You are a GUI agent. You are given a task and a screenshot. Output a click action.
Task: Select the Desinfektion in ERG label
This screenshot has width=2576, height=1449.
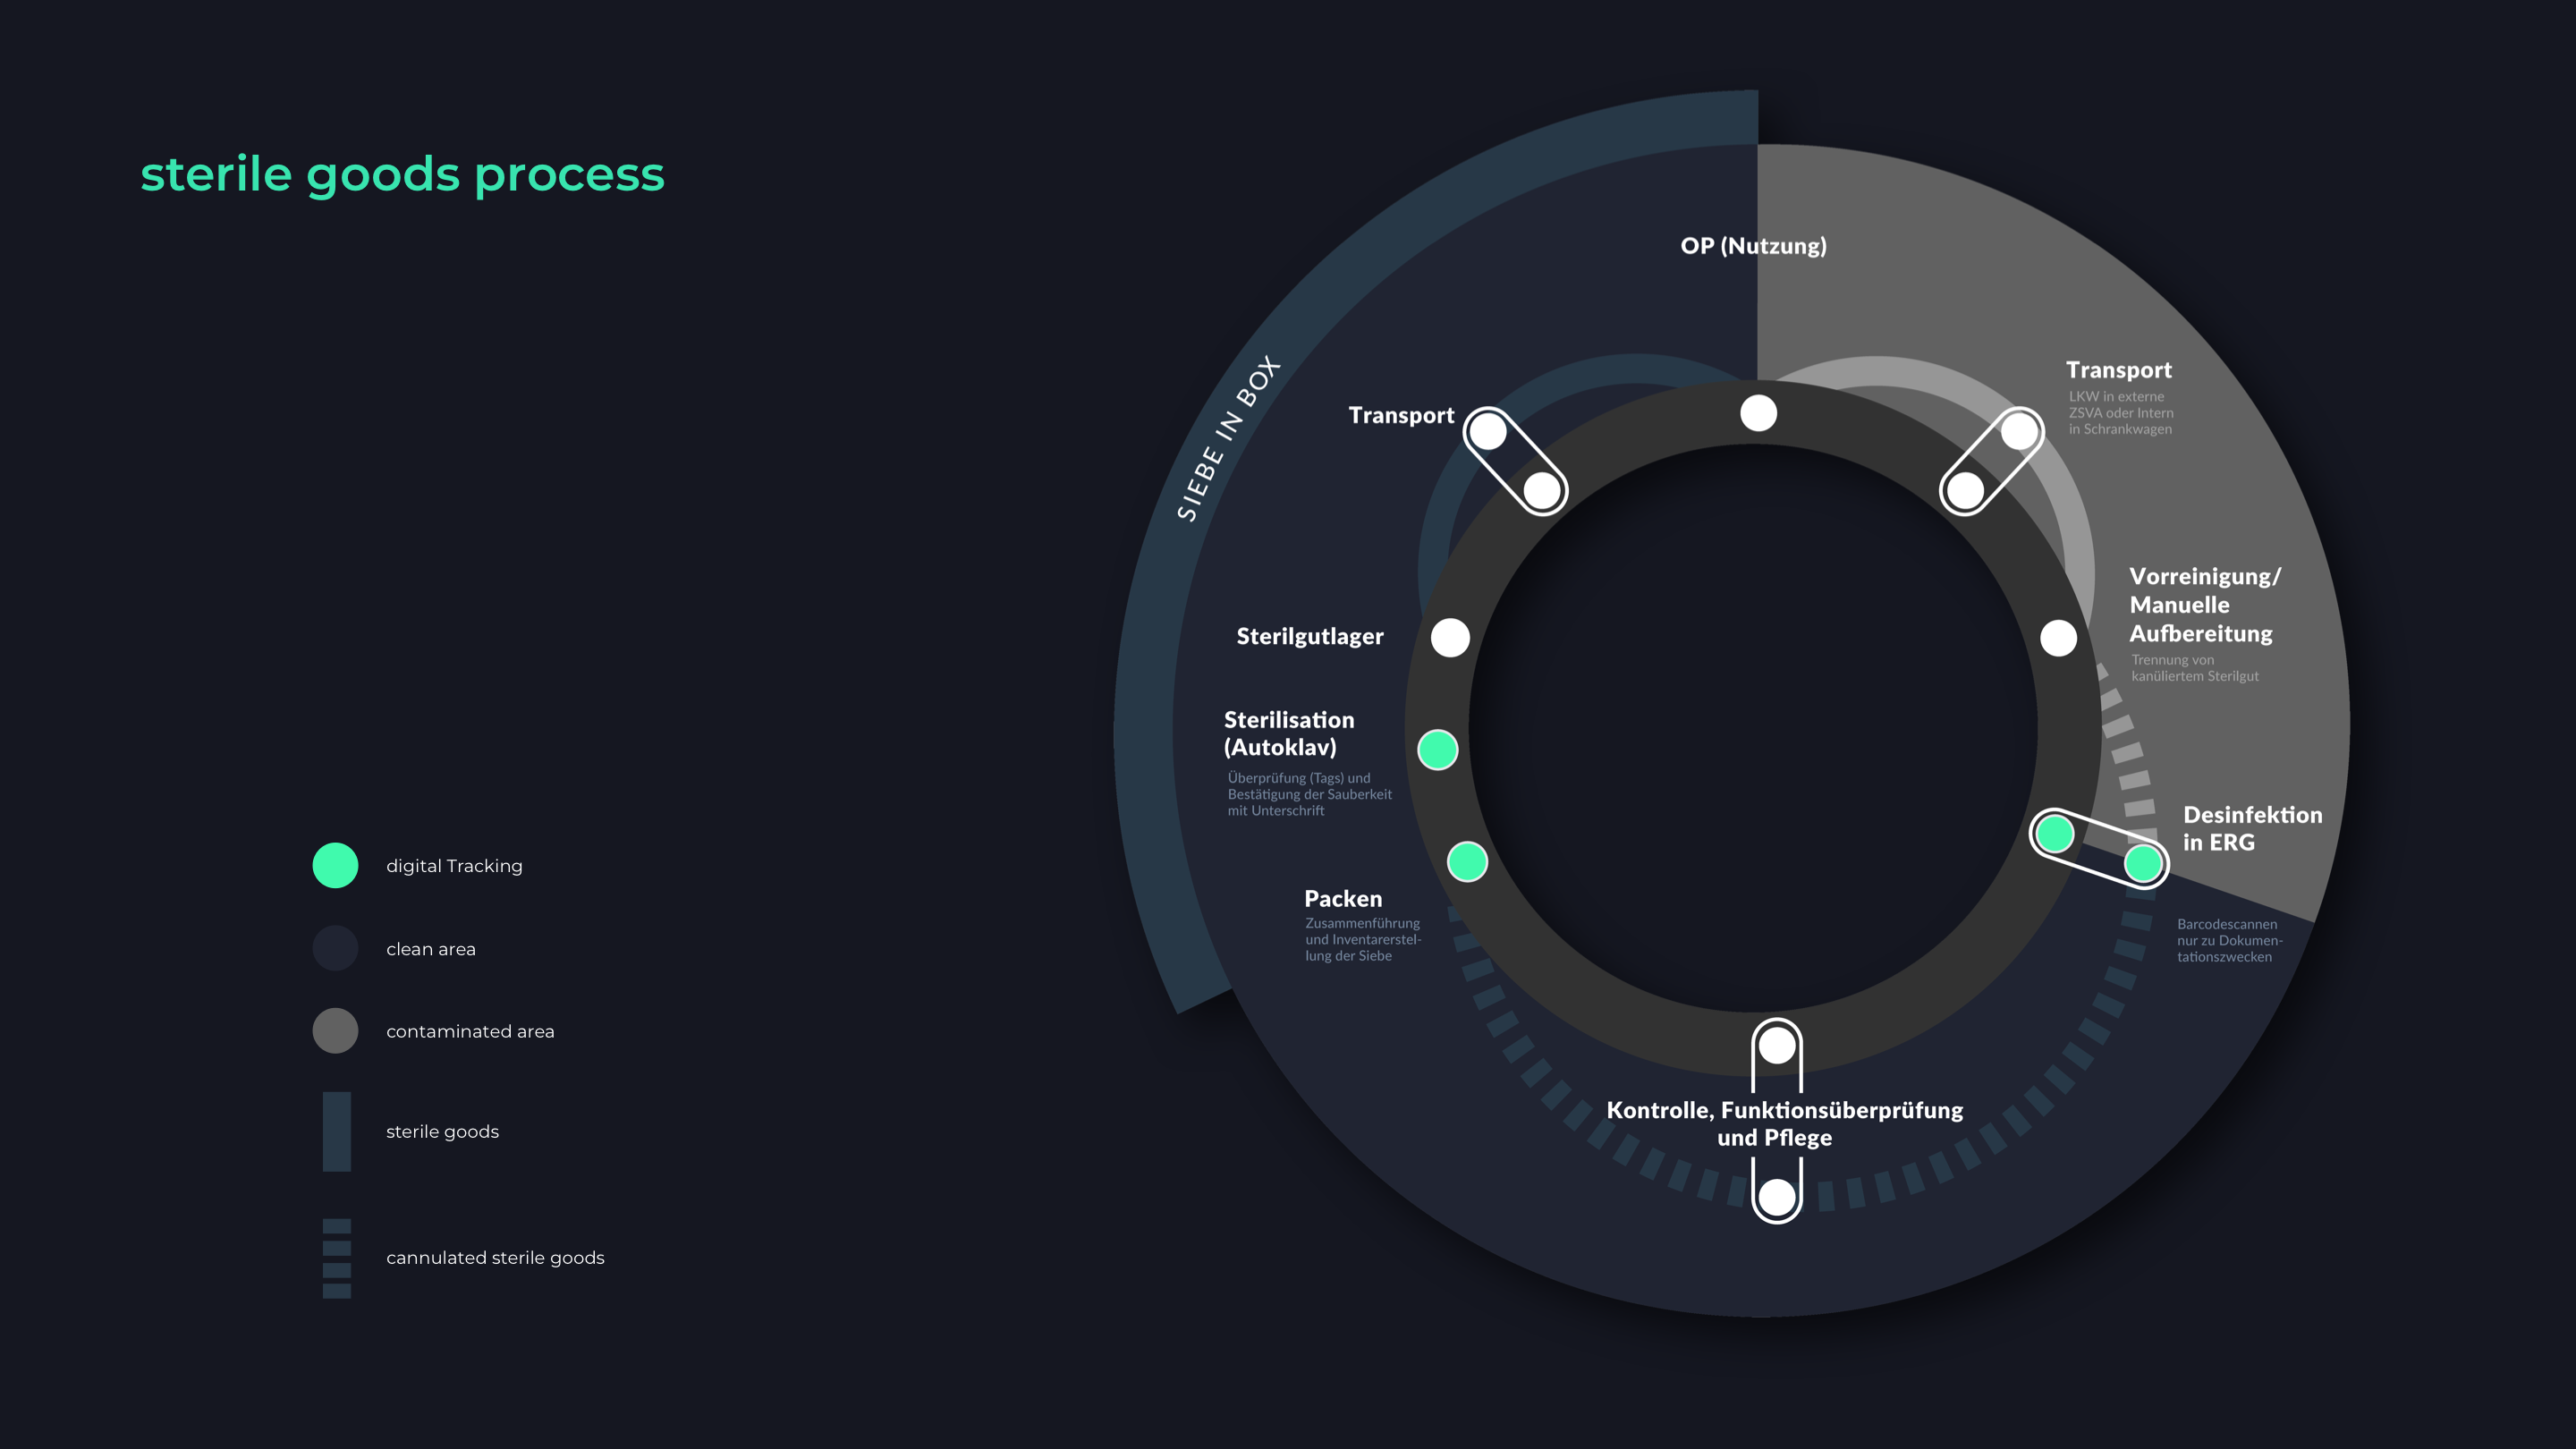pyautogui.click(x=2252, y=829)
